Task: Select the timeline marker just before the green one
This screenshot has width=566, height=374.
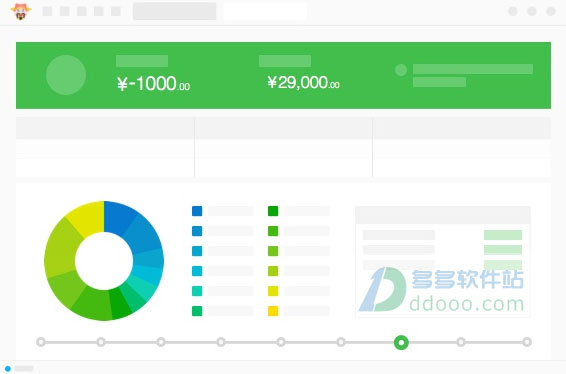Action: pos(341,342)
